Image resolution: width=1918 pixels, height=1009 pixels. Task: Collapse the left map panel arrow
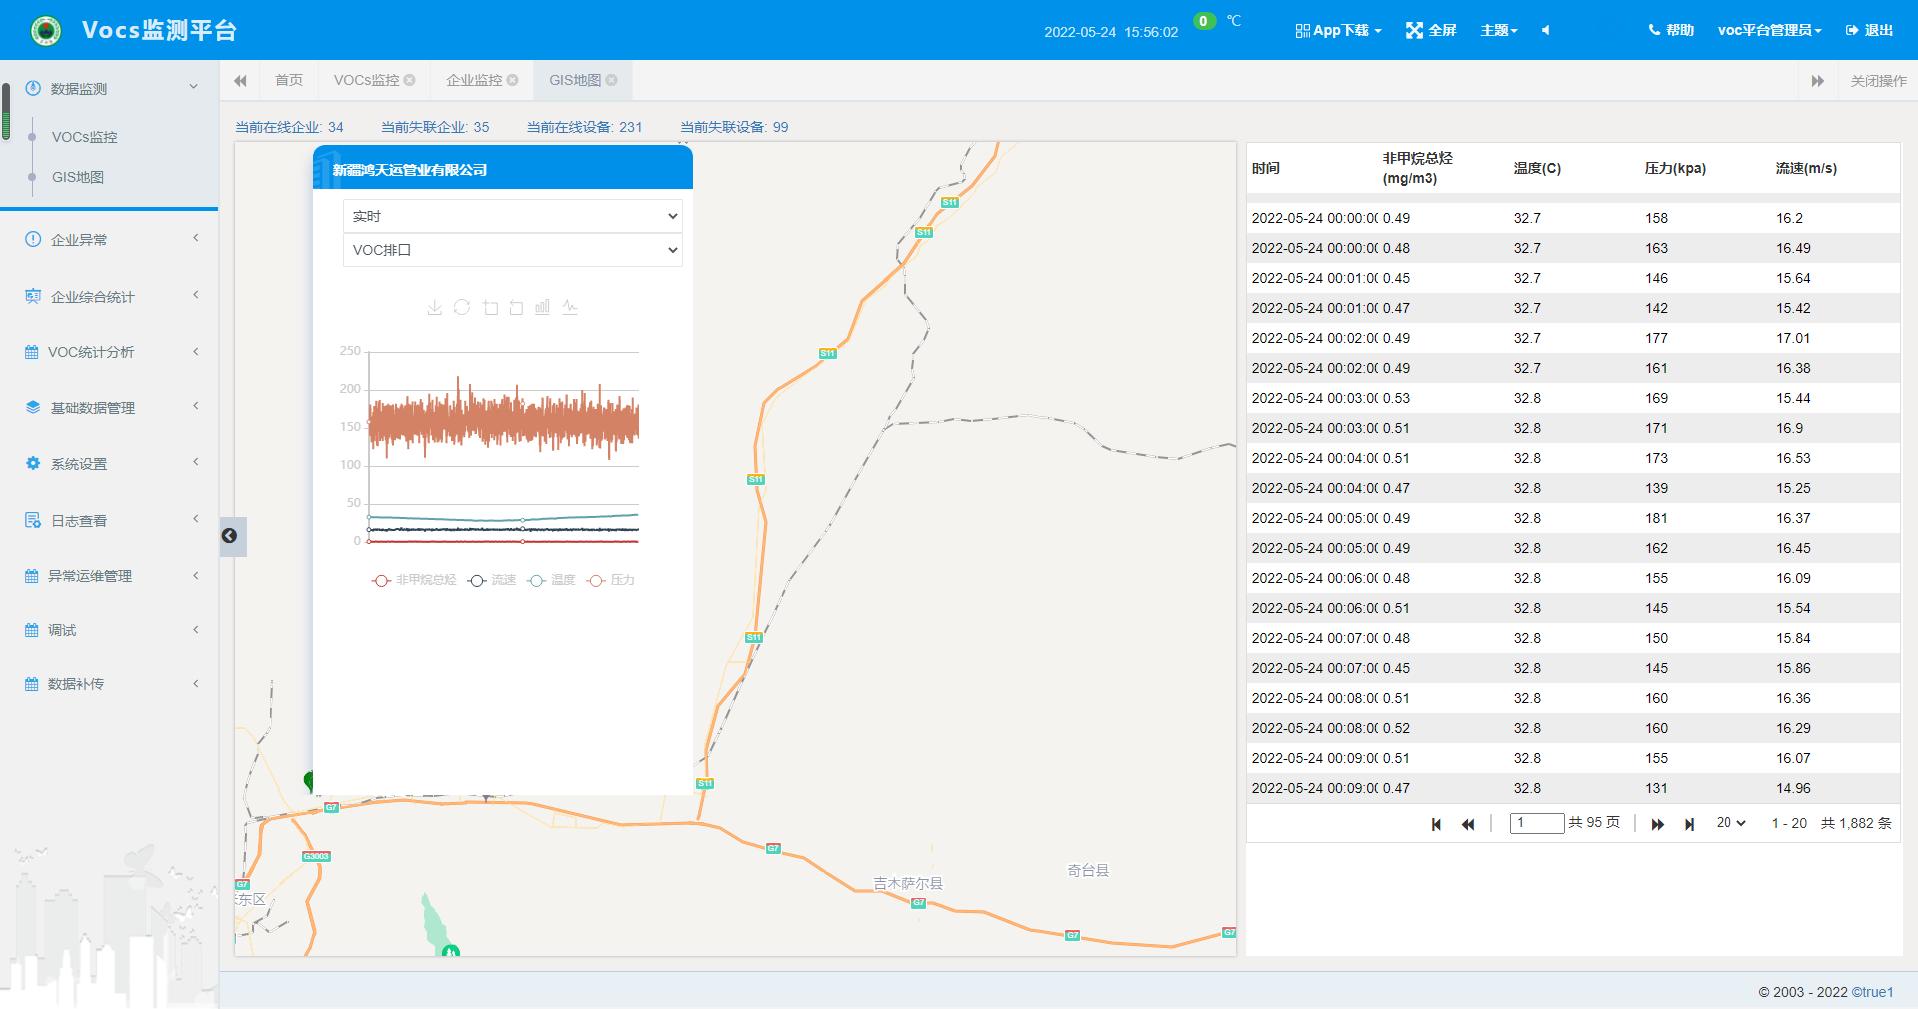pos(230,536)
